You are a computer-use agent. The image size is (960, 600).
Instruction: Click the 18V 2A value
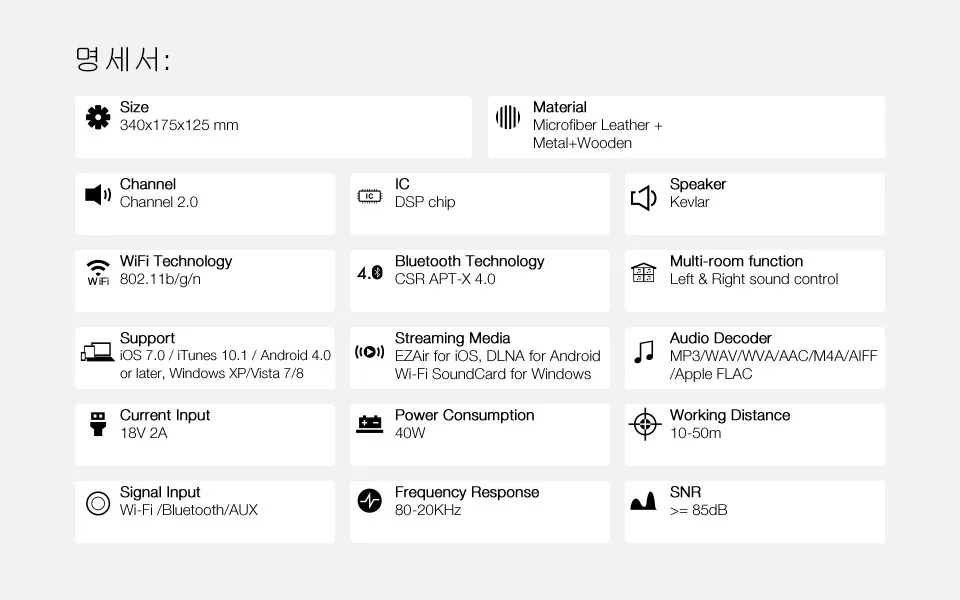point(143,433)
